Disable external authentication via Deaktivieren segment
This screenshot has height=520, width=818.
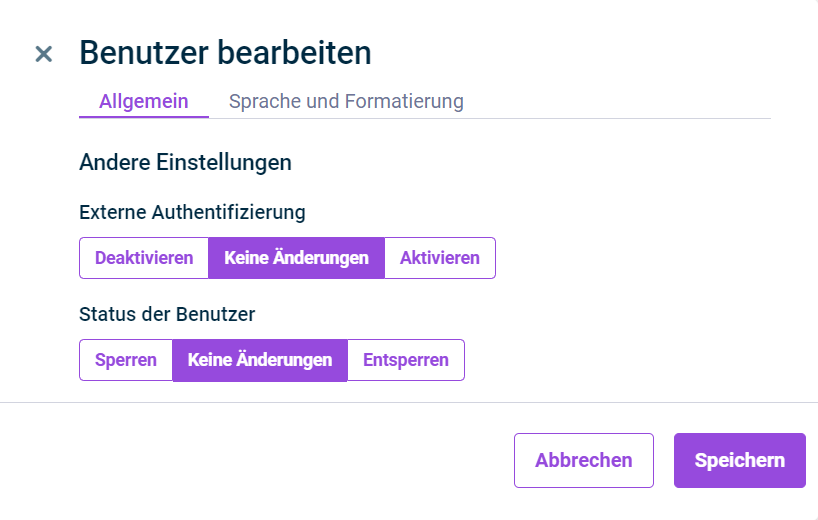coord(144,258)
